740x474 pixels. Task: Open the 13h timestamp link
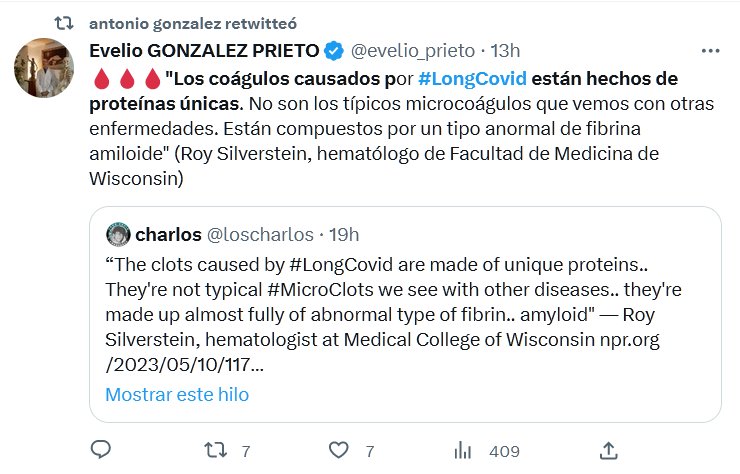(x=503, y=50)
